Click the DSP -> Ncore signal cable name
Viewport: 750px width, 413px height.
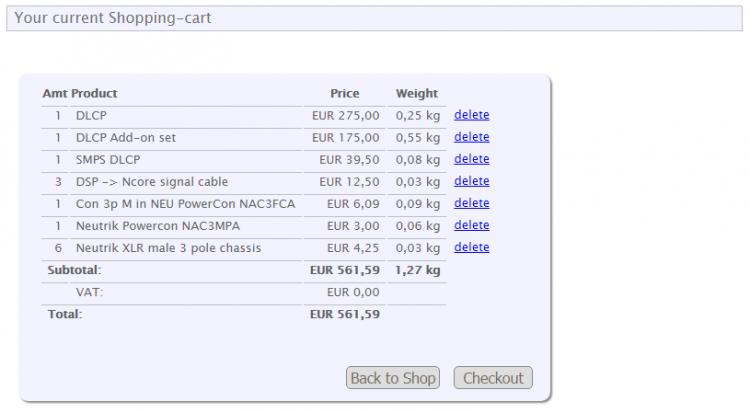pos(152,182)
